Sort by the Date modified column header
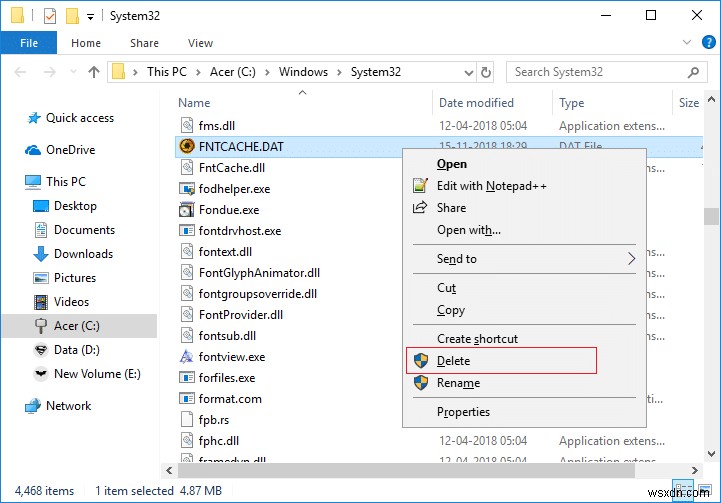Screen dimensions: 721x503 tap(476, 103)
